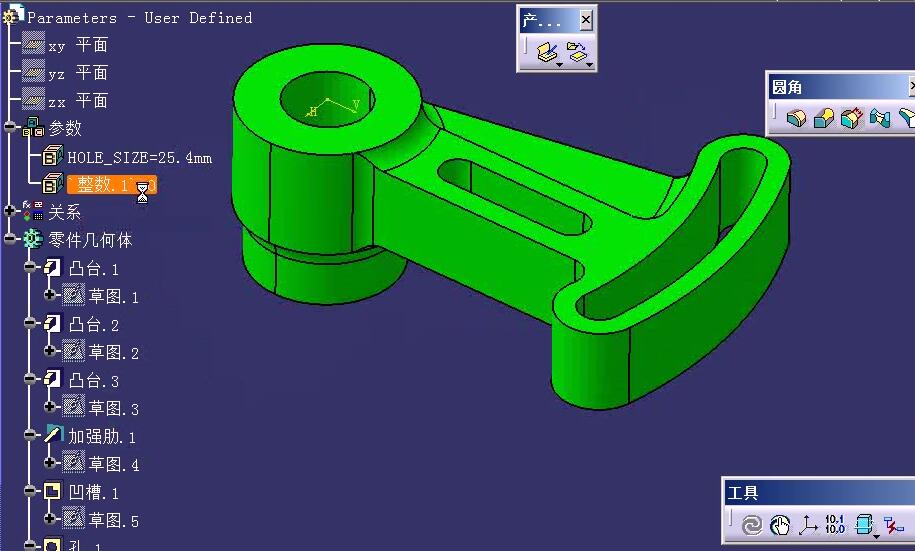This screenshot has height=551, width=915.
Task: Expand the 草图.3 sketch node
Action: [50, 406]
